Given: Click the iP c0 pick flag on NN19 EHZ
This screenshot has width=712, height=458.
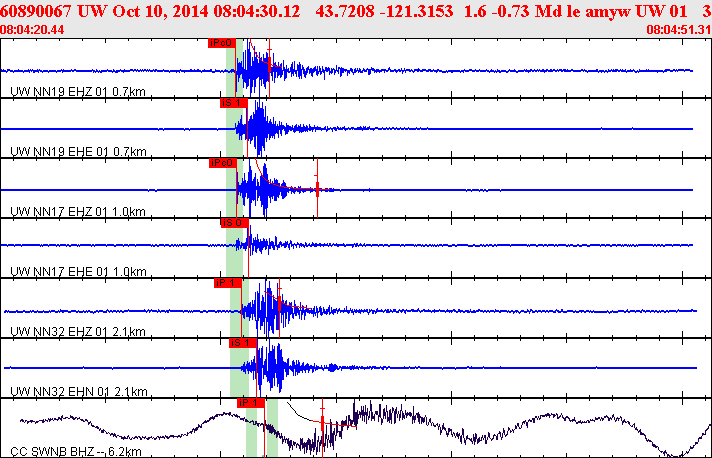Looking at the screenshot, I should pos(221,43).
